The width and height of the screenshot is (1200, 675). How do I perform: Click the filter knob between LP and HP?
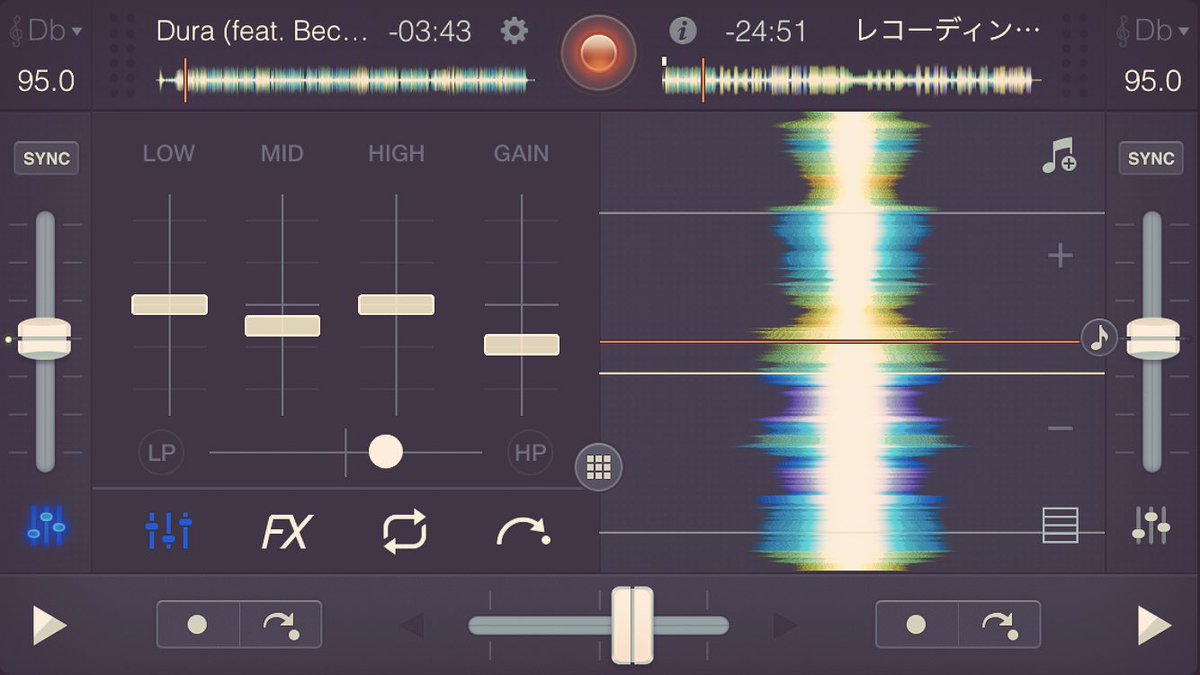click(385, 452)
